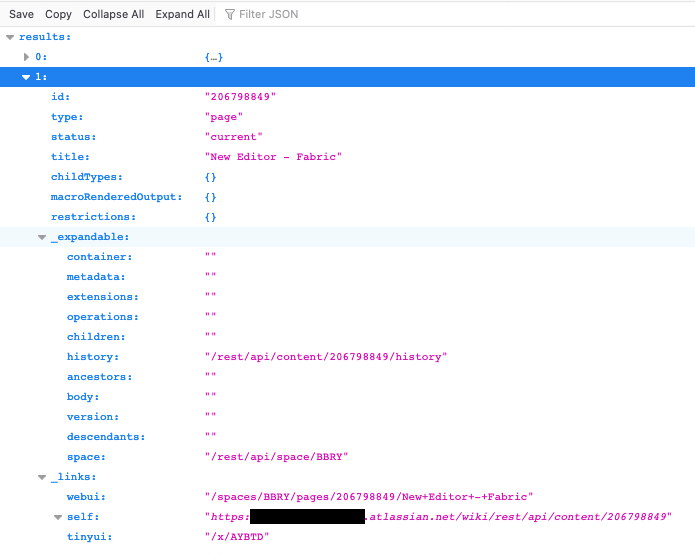
Task: Click the _expandable label
Action: pos(90,237)
